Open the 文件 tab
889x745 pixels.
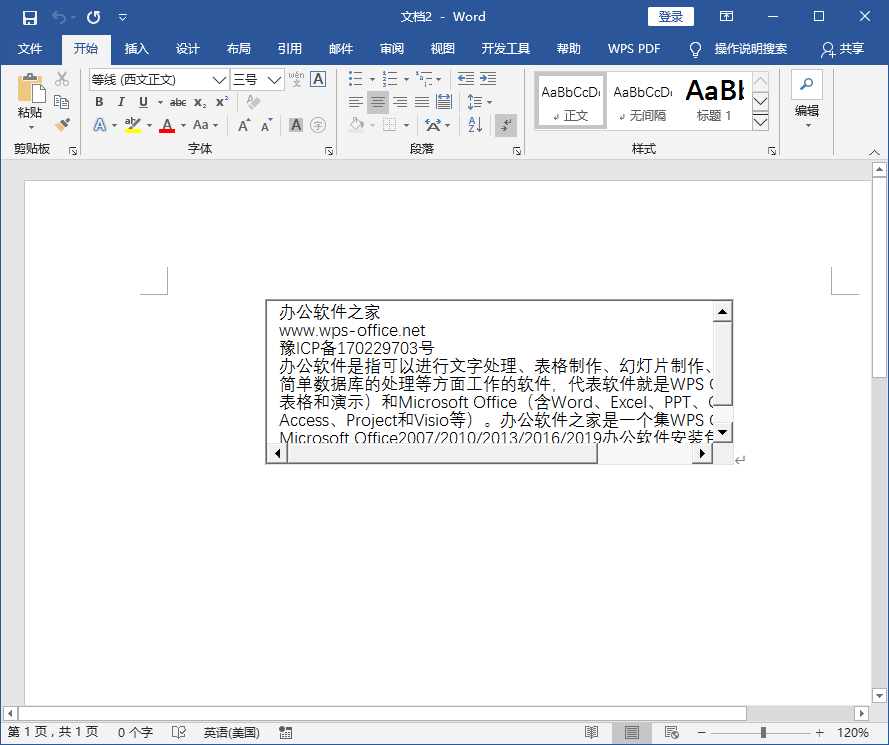tap(29, 49)
